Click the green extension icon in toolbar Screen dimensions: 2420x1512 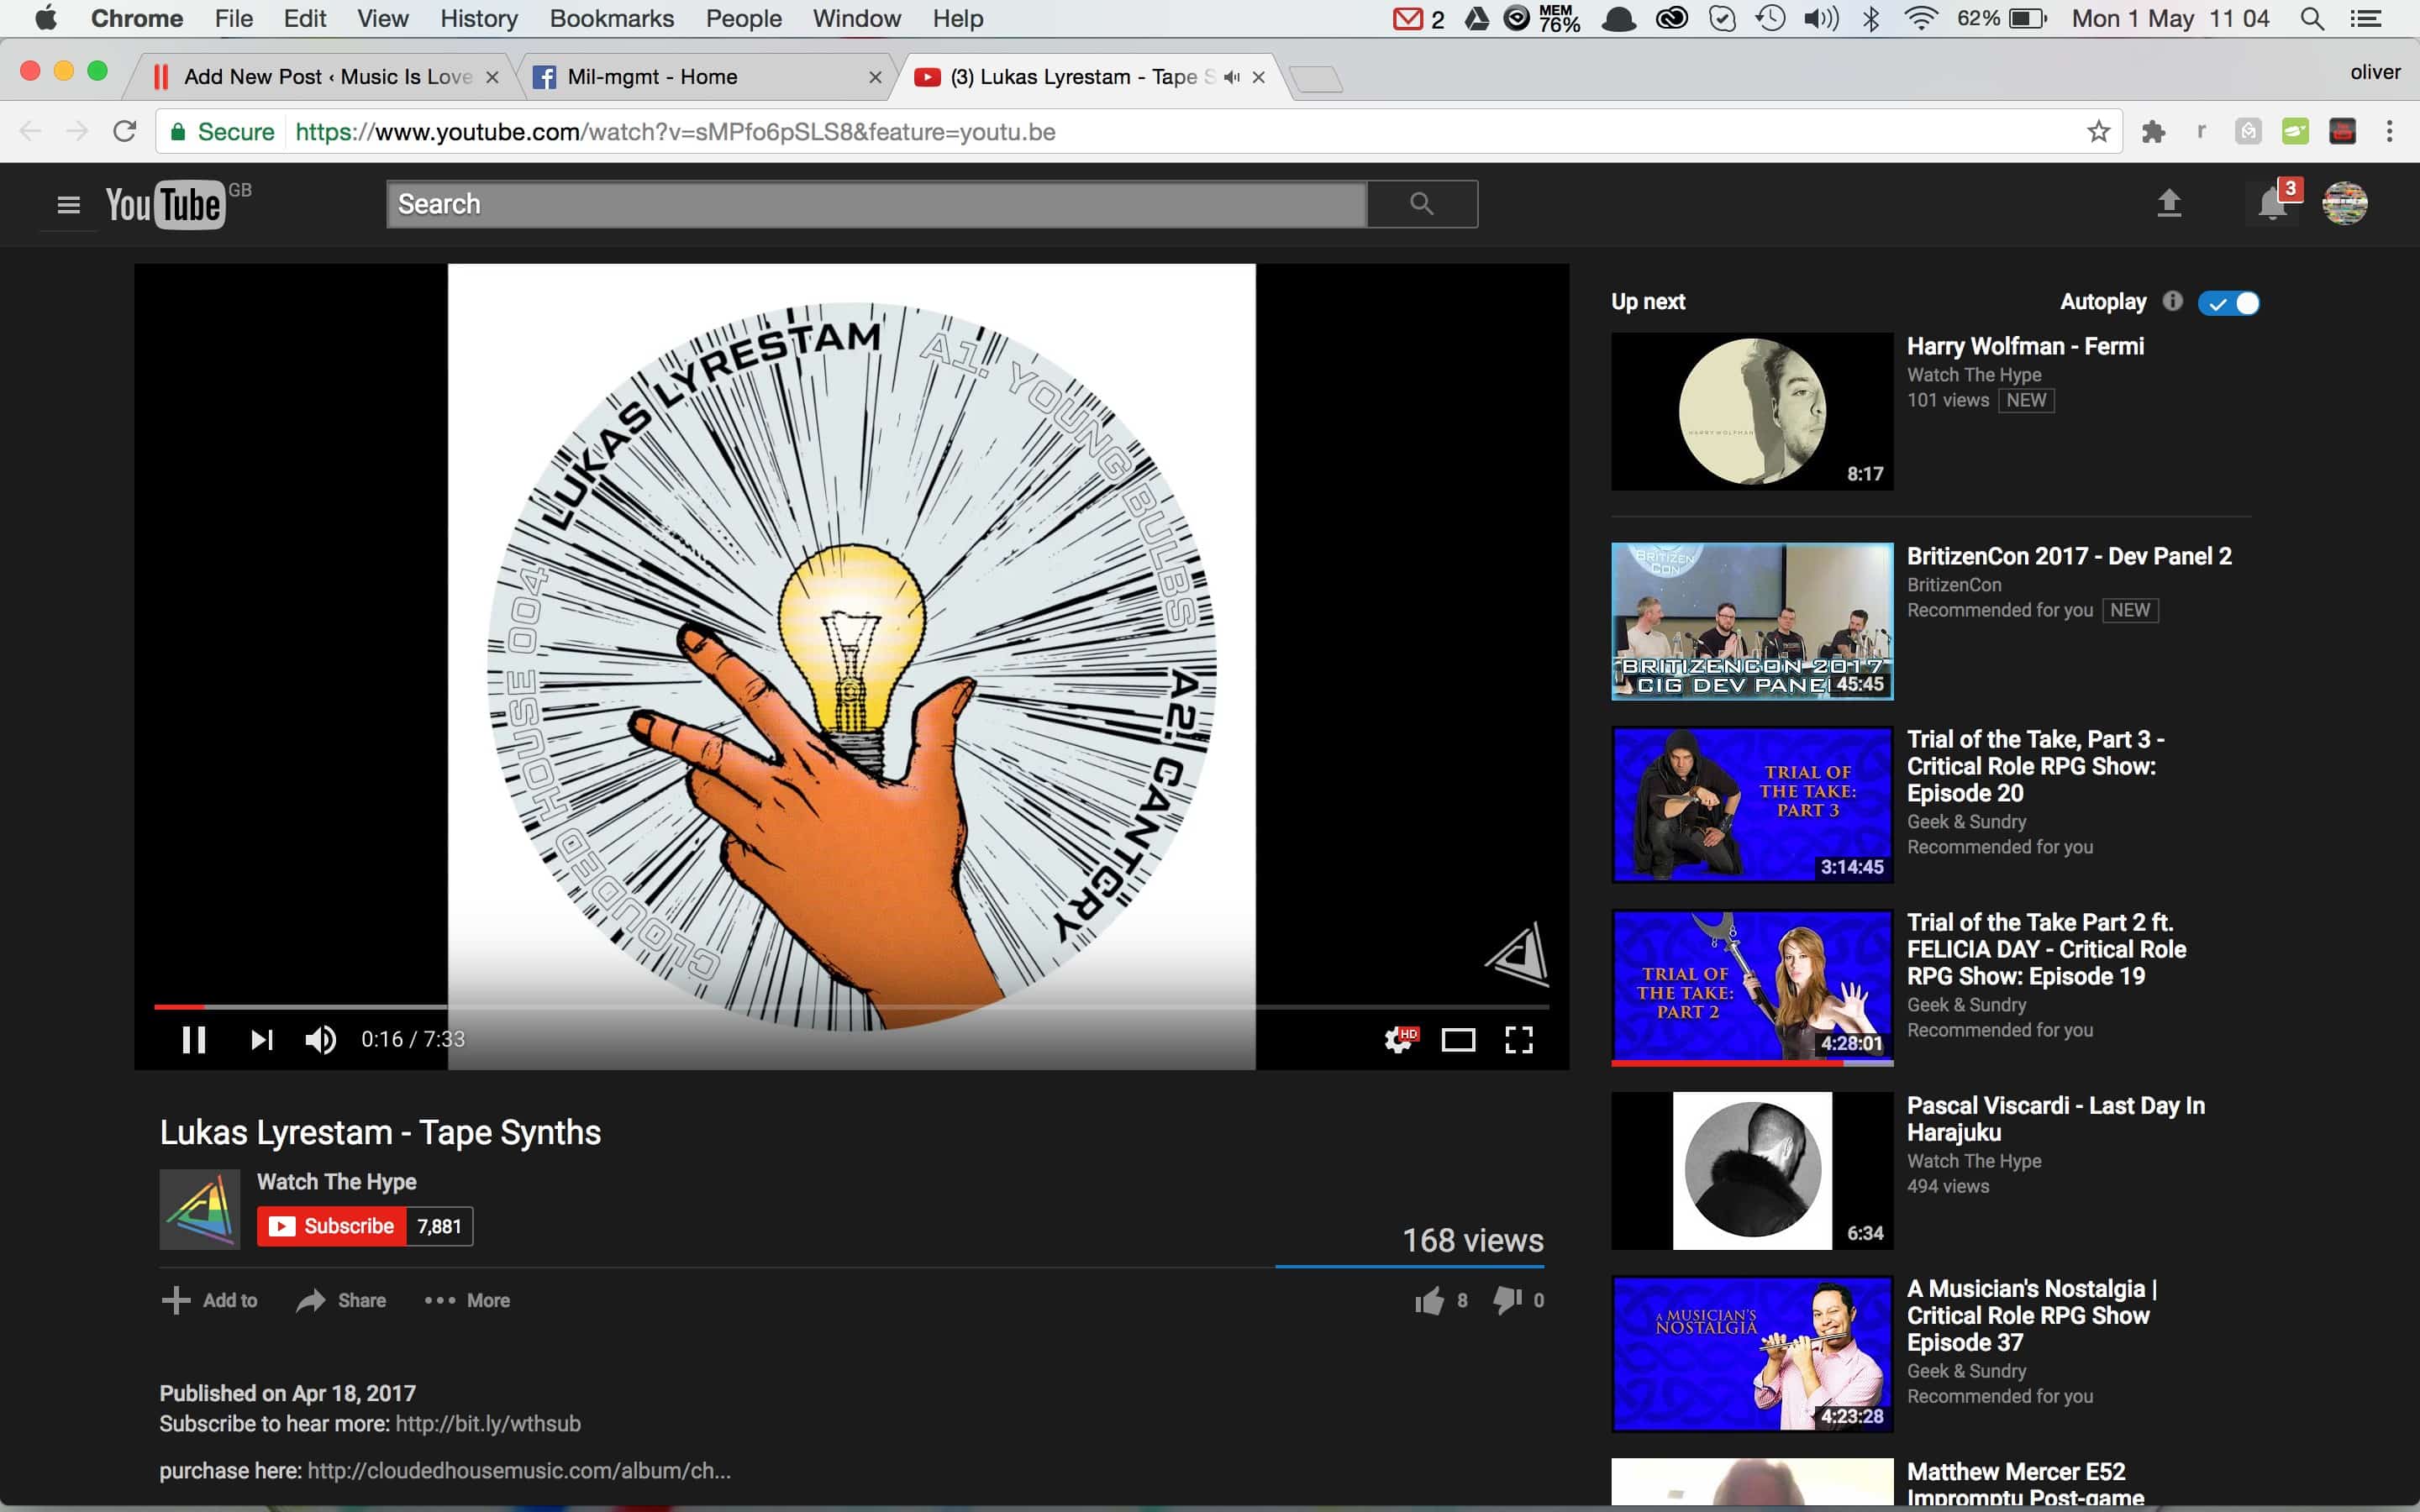click(2295, 131)
